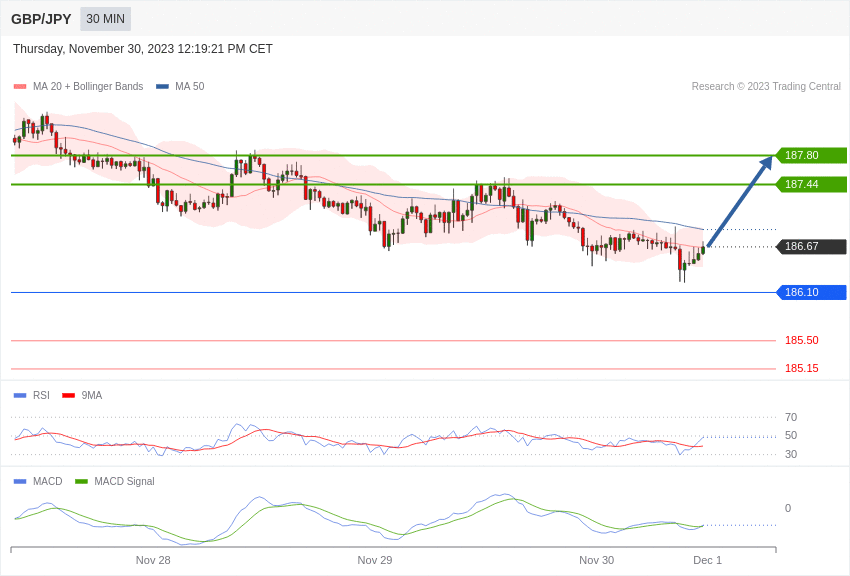Select the blue 186.10 pivot price tag
Screen dimensions: 850x576
(x=811, y=292)
